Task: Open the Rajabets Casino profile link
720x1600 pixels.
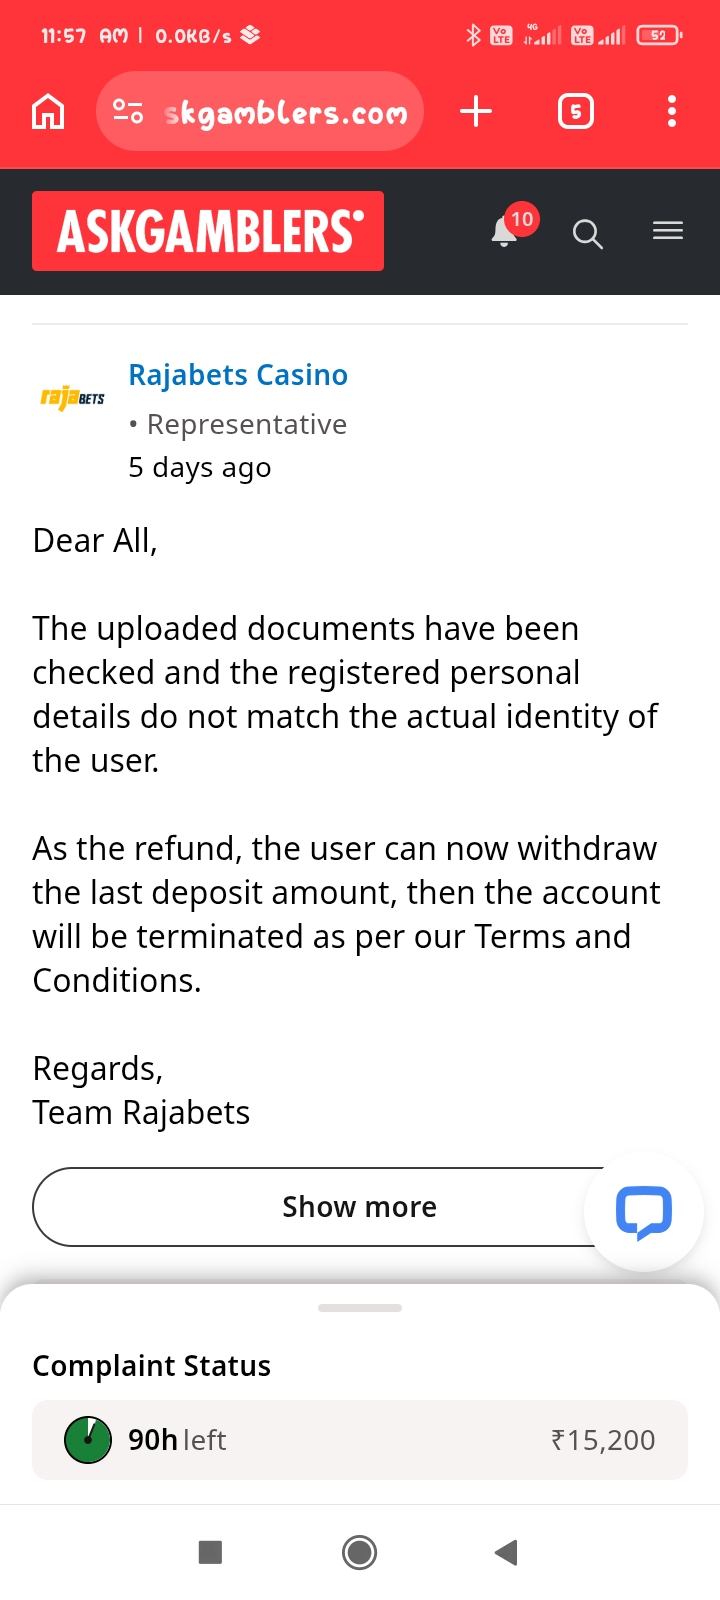Action: click(x=238, y=375)
